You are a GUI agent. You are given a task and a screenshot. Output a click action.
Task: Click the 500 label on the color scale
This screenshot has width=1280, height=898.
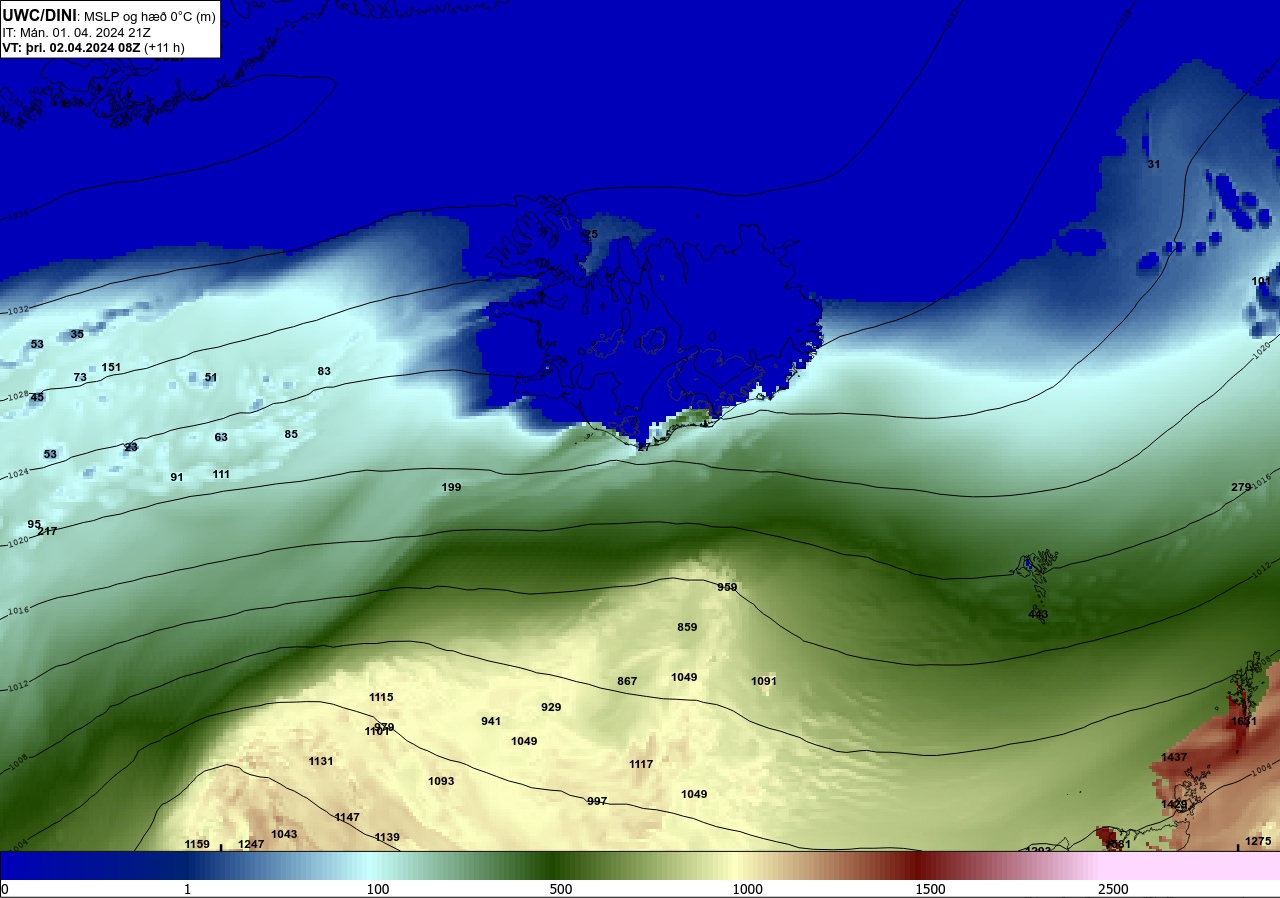[561, 890]
